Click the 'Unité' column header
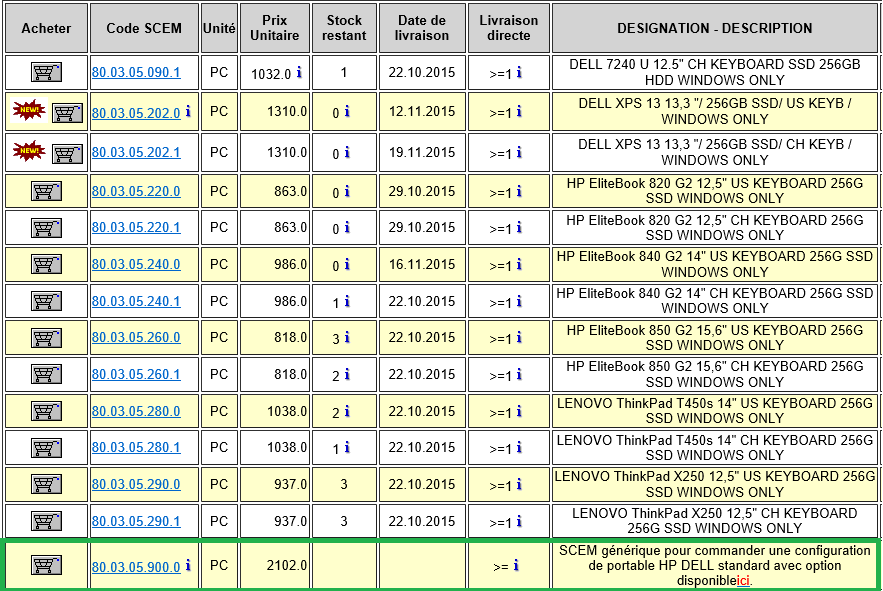The width and height of the screenshot is (883, 591). click(x=219, y=28)
